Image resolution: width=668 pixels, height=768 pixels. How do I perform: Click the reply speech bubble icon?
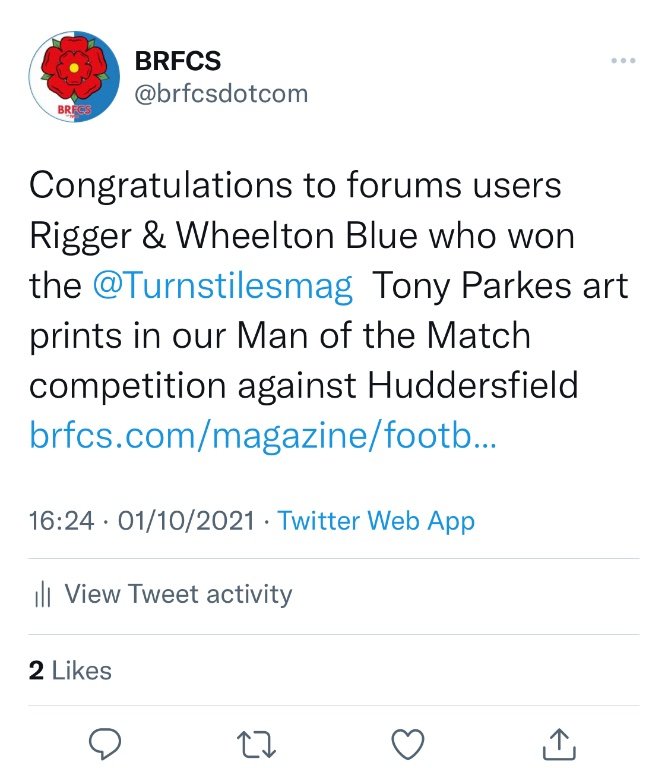(x=104, y=742)
